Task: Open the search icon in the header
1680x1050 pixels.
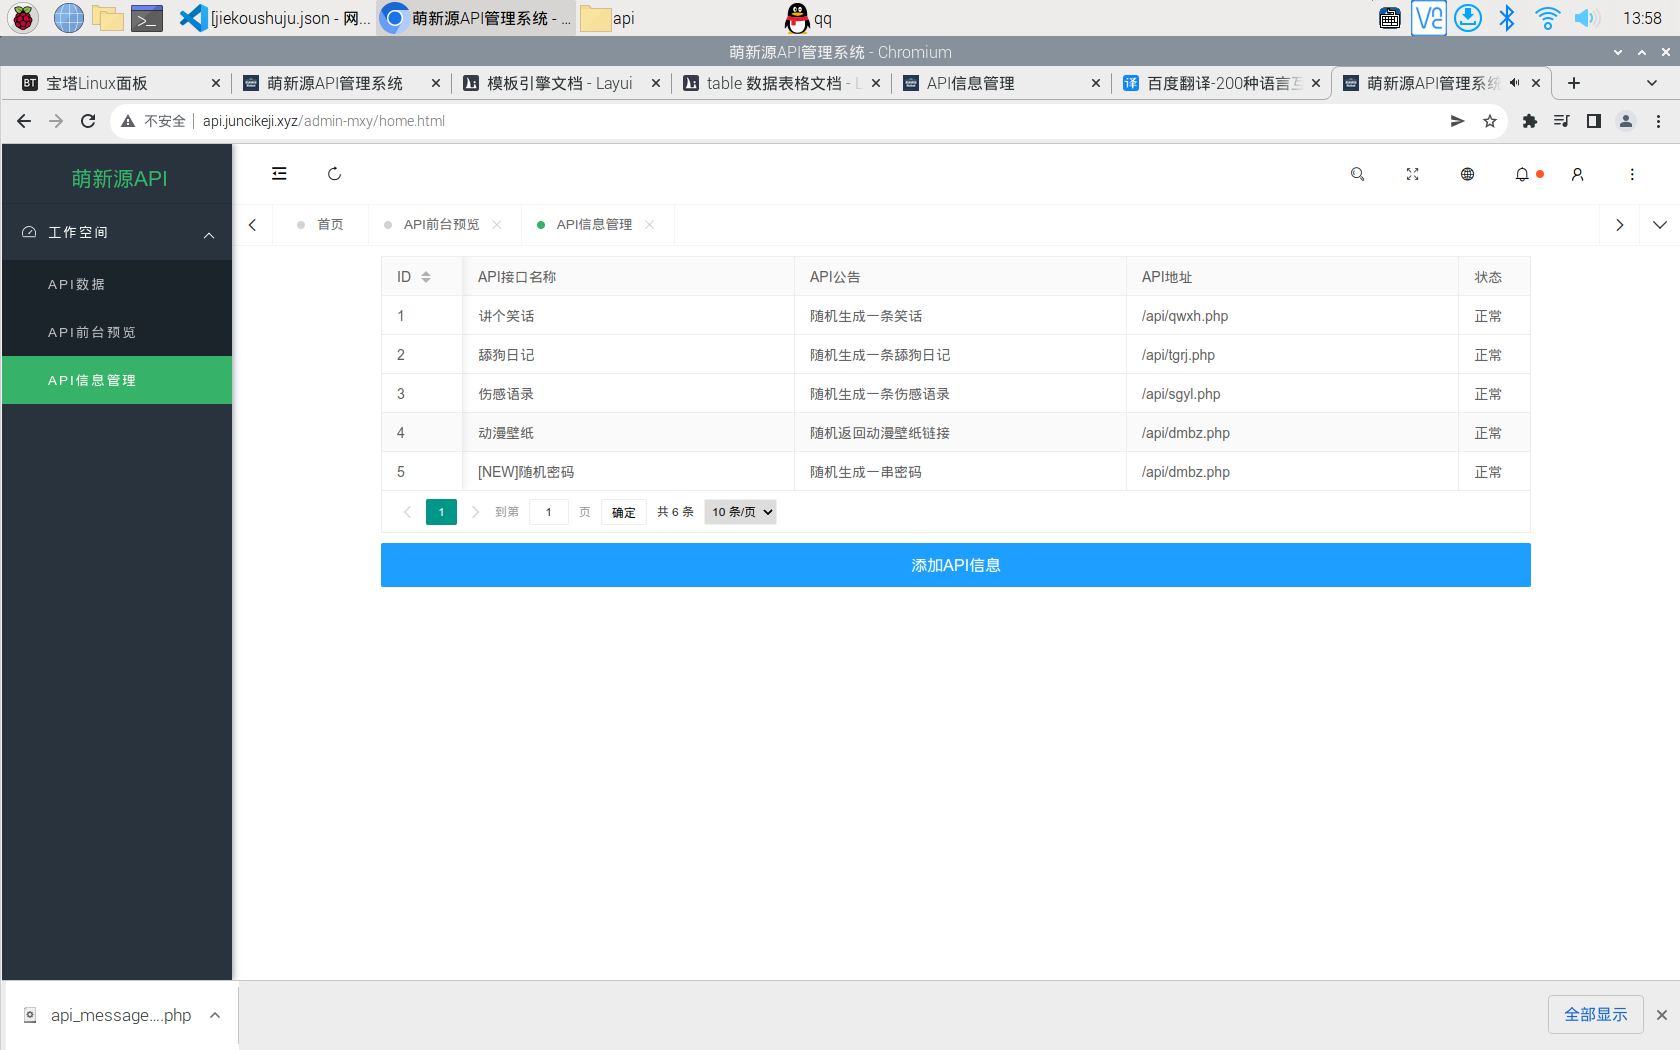Action: point(1357,174)
